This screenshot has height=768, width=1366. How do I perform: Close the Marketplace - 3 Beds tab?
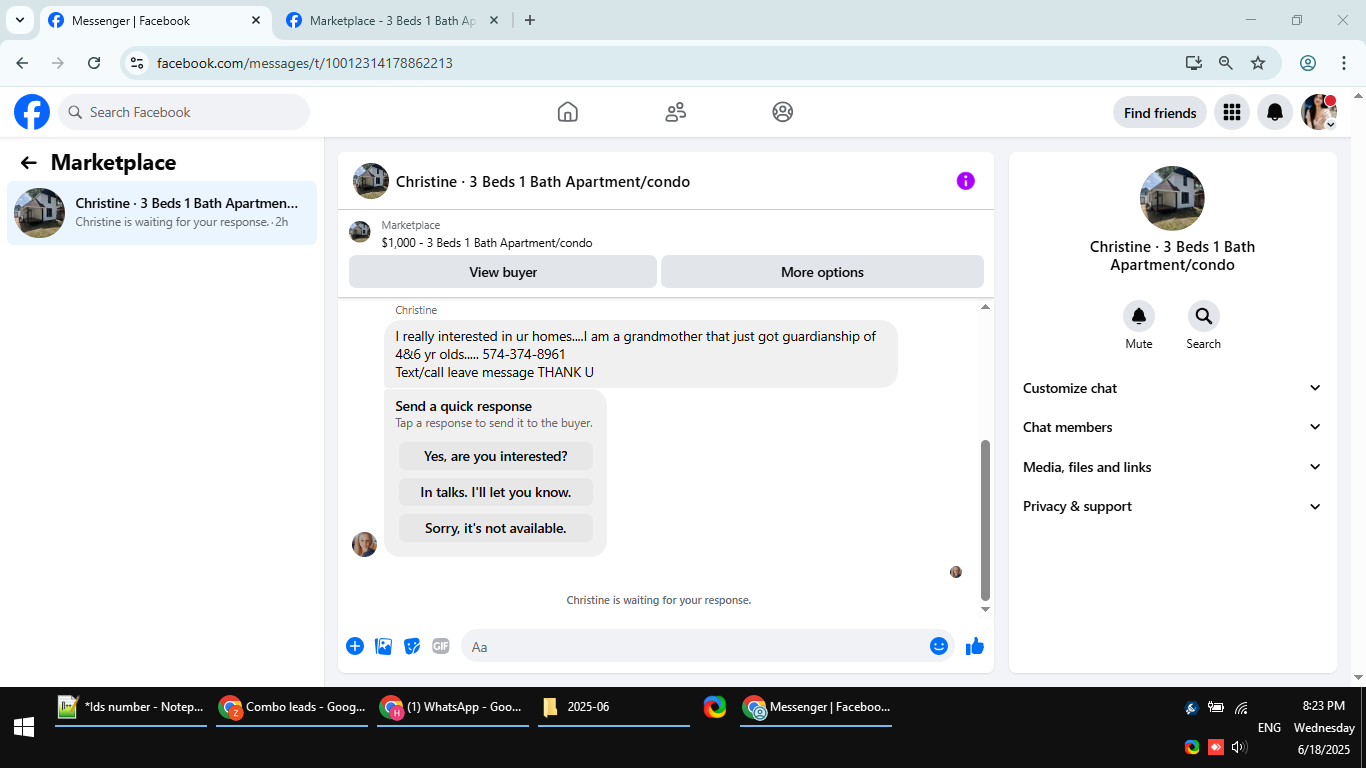click(x=493, y=20)
